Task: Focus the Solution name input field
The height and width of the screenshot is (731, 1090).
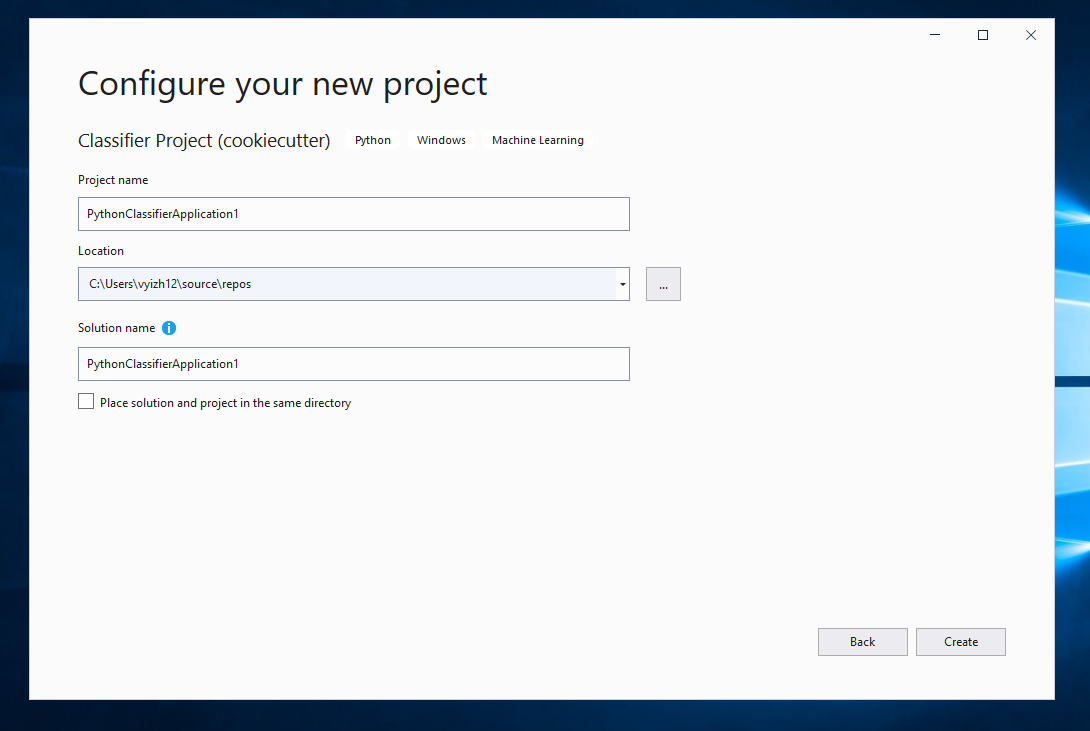Action: pos(354,364)
